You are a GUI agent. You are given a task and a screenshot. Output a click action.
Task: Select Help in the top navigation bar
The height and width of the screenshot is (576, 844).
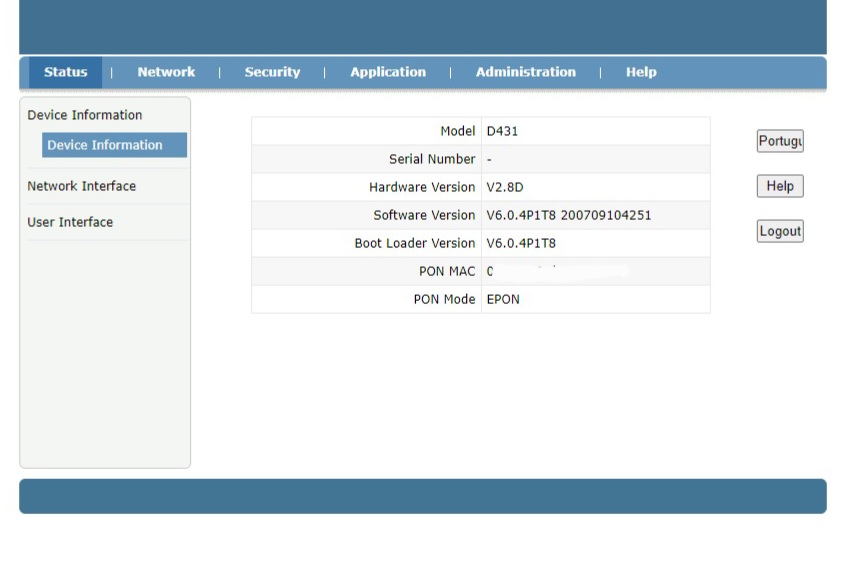tap(641, 72)
